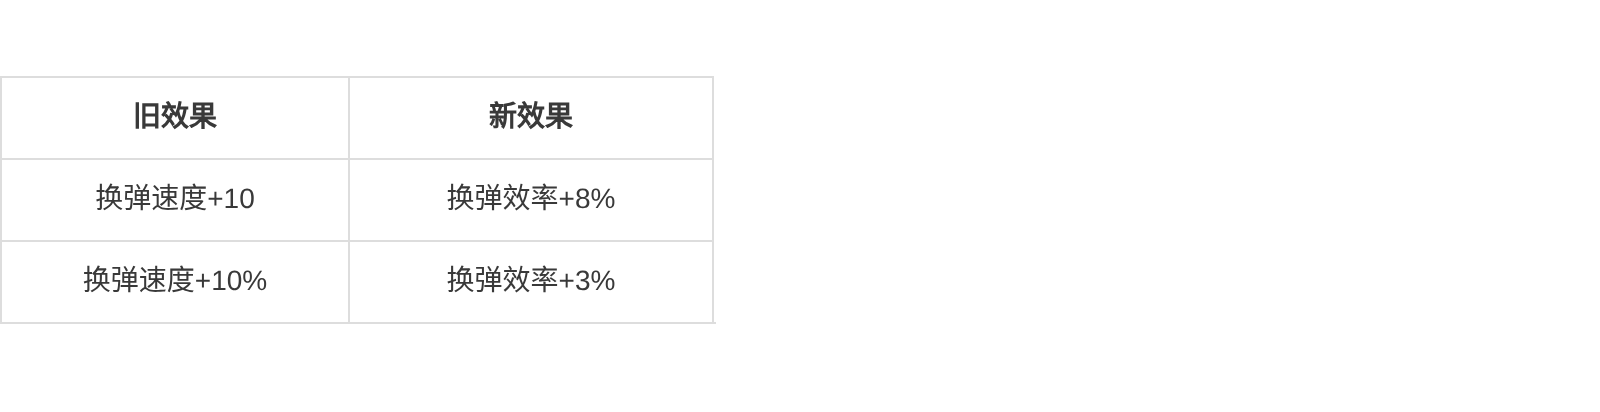Click 效果 text in the 旧效果 header
Screen dimensions: 1600x412
click(x=189, y=117)
